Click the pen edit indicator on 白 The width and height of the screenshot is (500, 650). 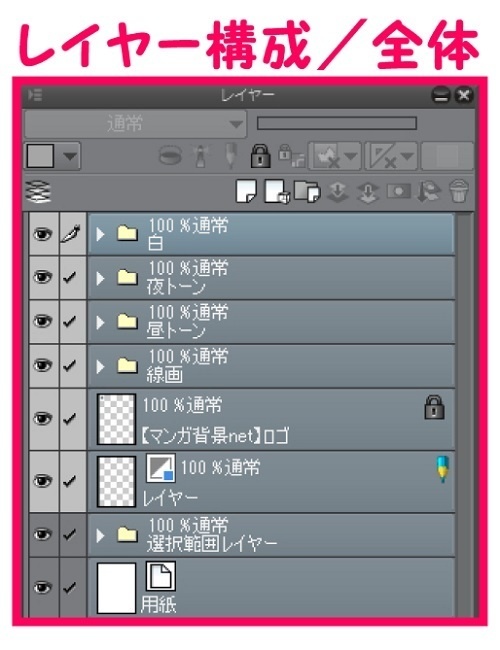point(71,234)
